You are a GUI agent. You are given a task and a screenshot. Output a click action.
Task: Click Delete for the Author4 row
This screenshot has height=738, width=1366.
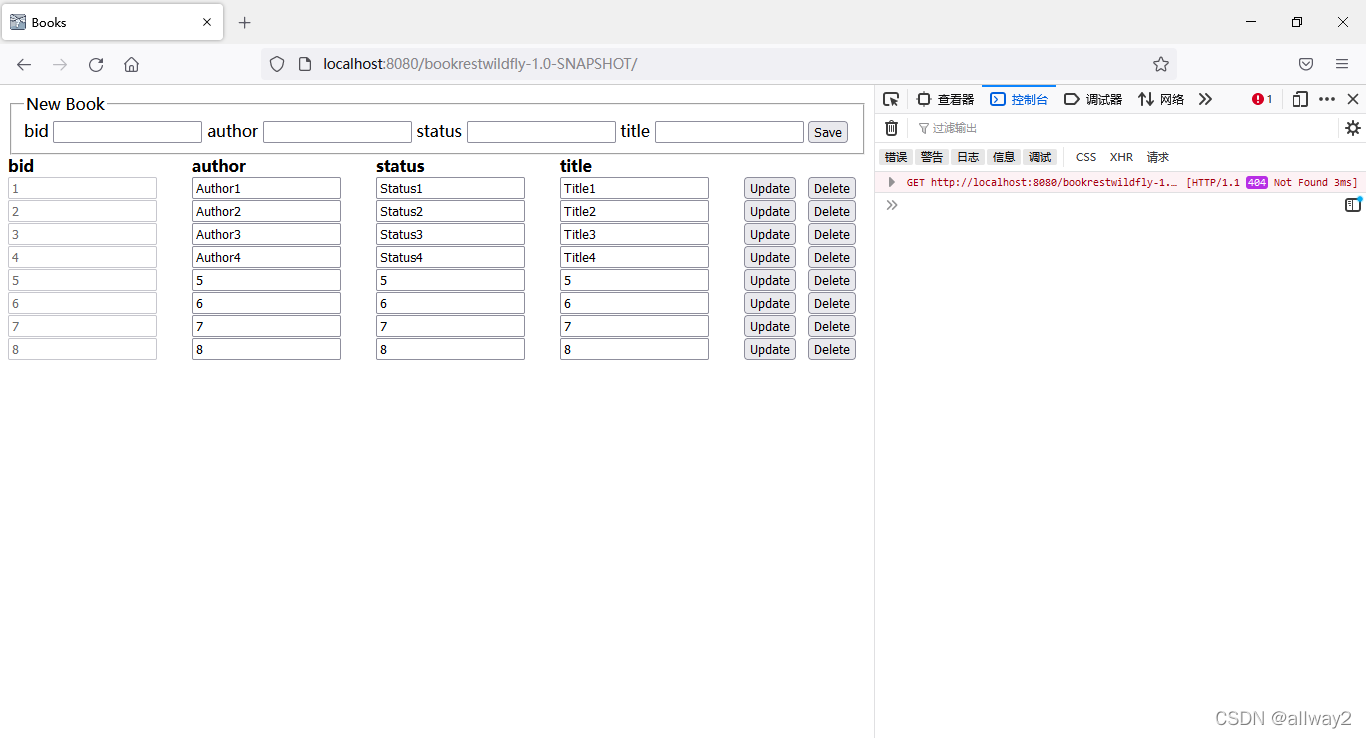pos(832,257)
